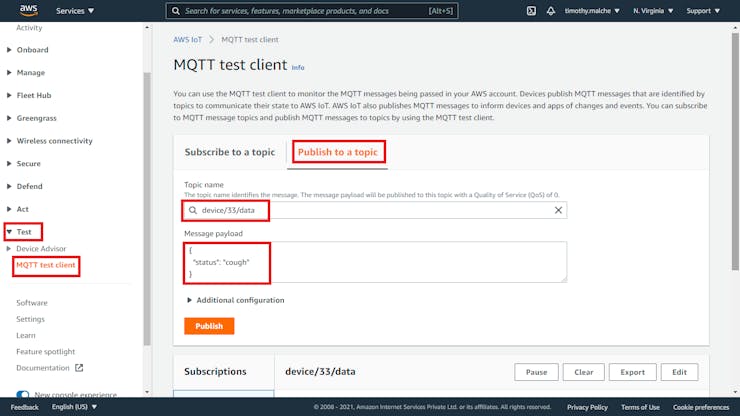740x416 pixels.
Task: Open Cookie preferences
Action: pyautogui.click(x=701, y=407)
